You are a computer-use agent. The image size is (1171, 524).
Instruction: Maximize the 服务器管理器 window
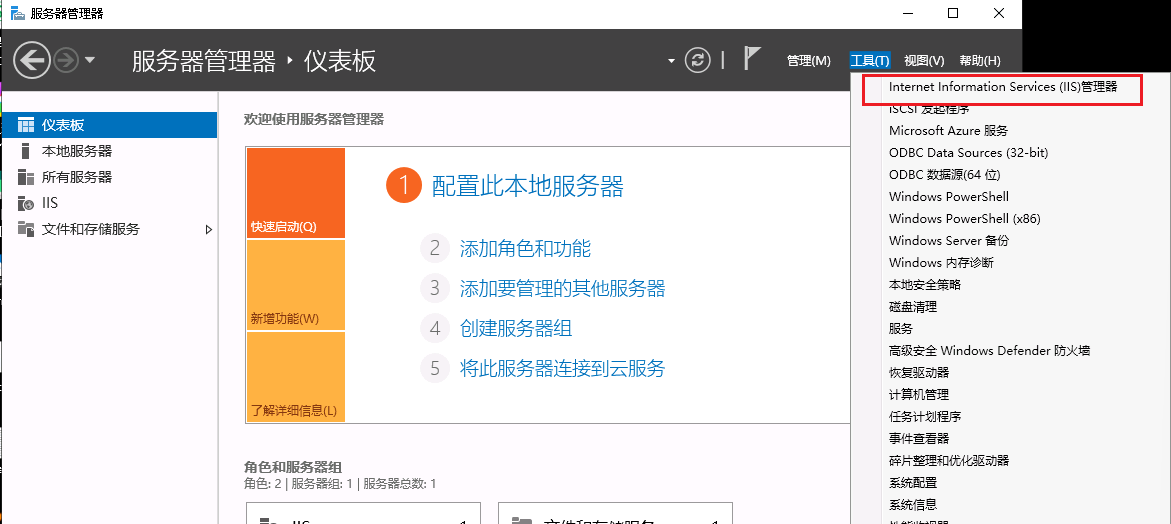[953, 13]
